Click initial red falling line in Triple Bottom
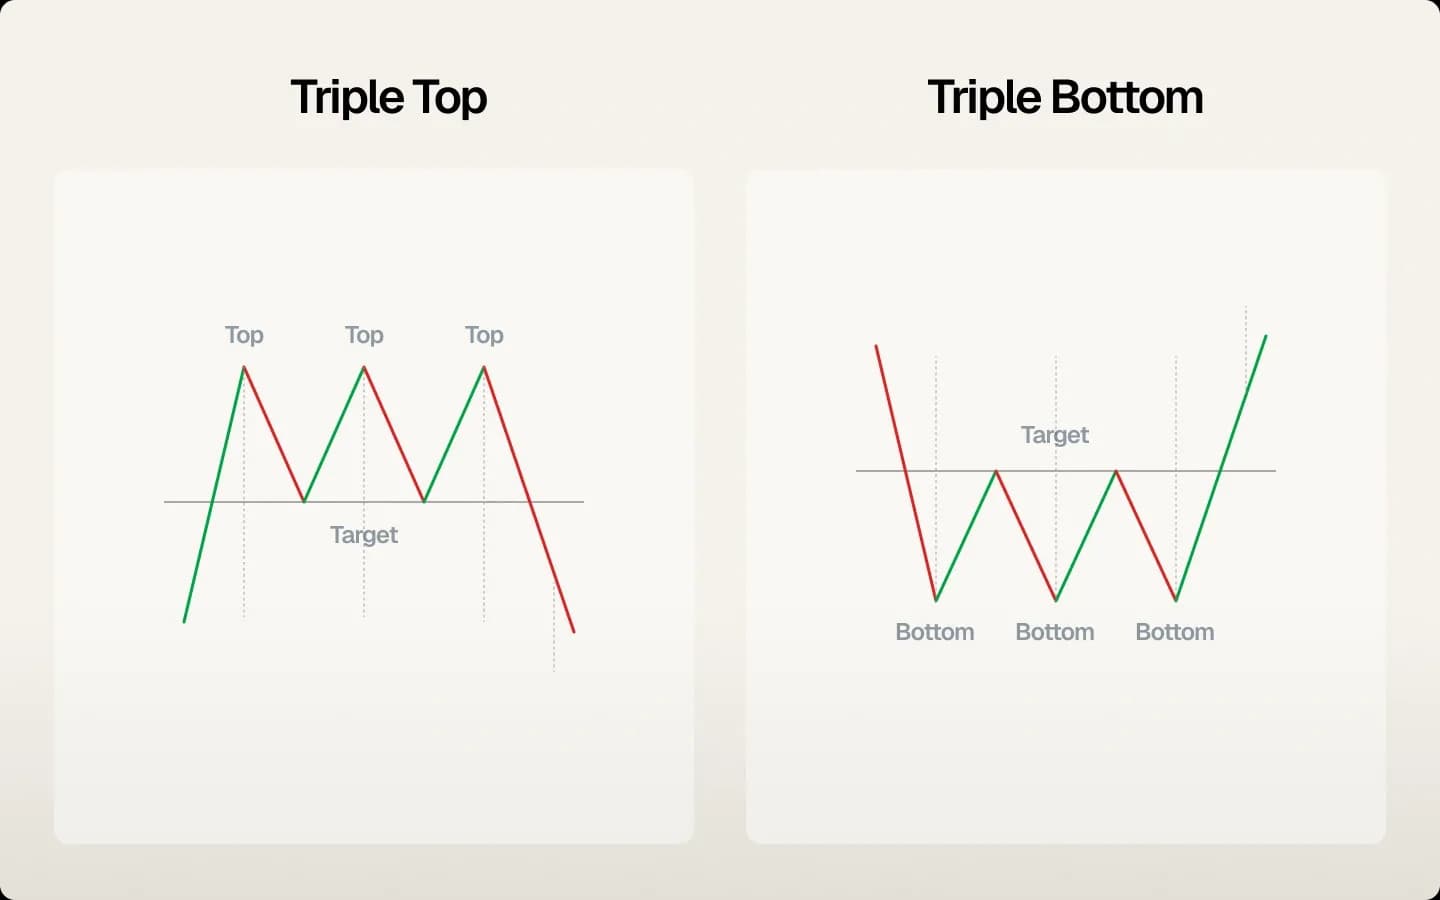The height and width of the screenshot is (900, 1440). [906, 473]
